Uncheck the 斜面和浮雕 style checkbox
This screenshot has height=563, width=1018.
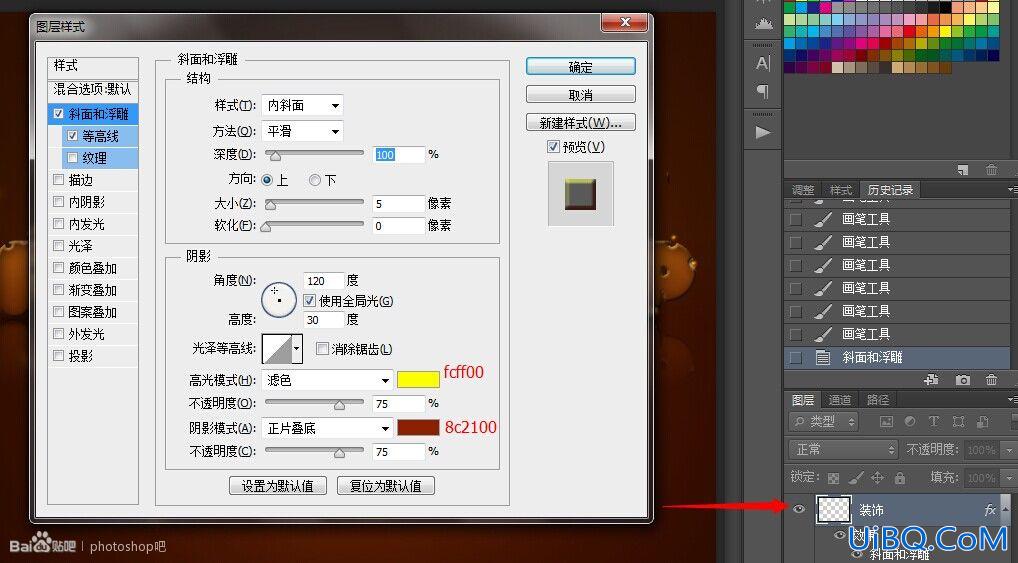[x=58, y=114]
